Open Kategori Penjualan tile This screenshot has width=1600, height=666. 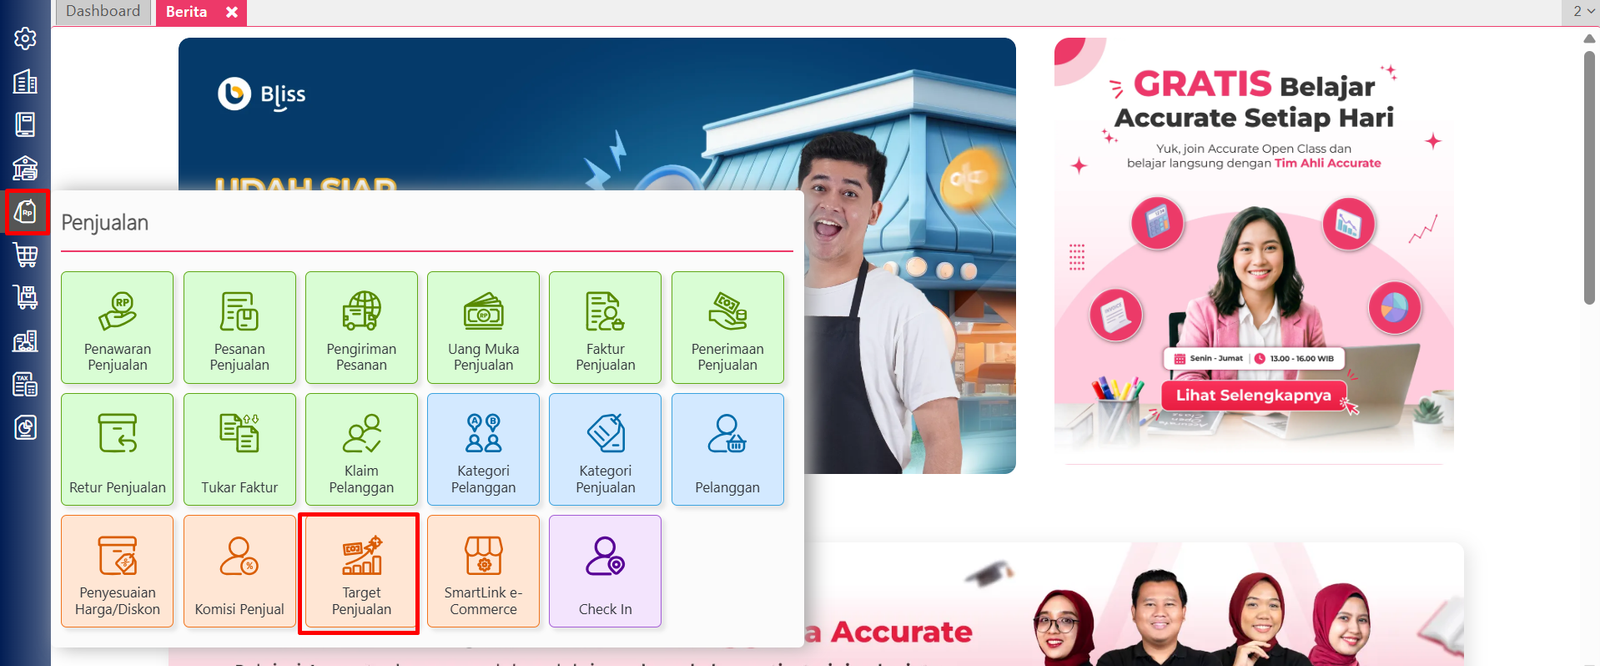(x=605, y=450)
